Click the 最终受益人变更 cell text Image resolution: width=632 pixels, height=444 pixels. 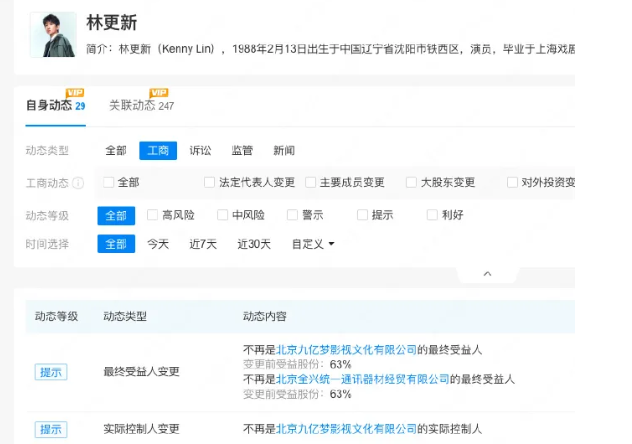point(141,371)
